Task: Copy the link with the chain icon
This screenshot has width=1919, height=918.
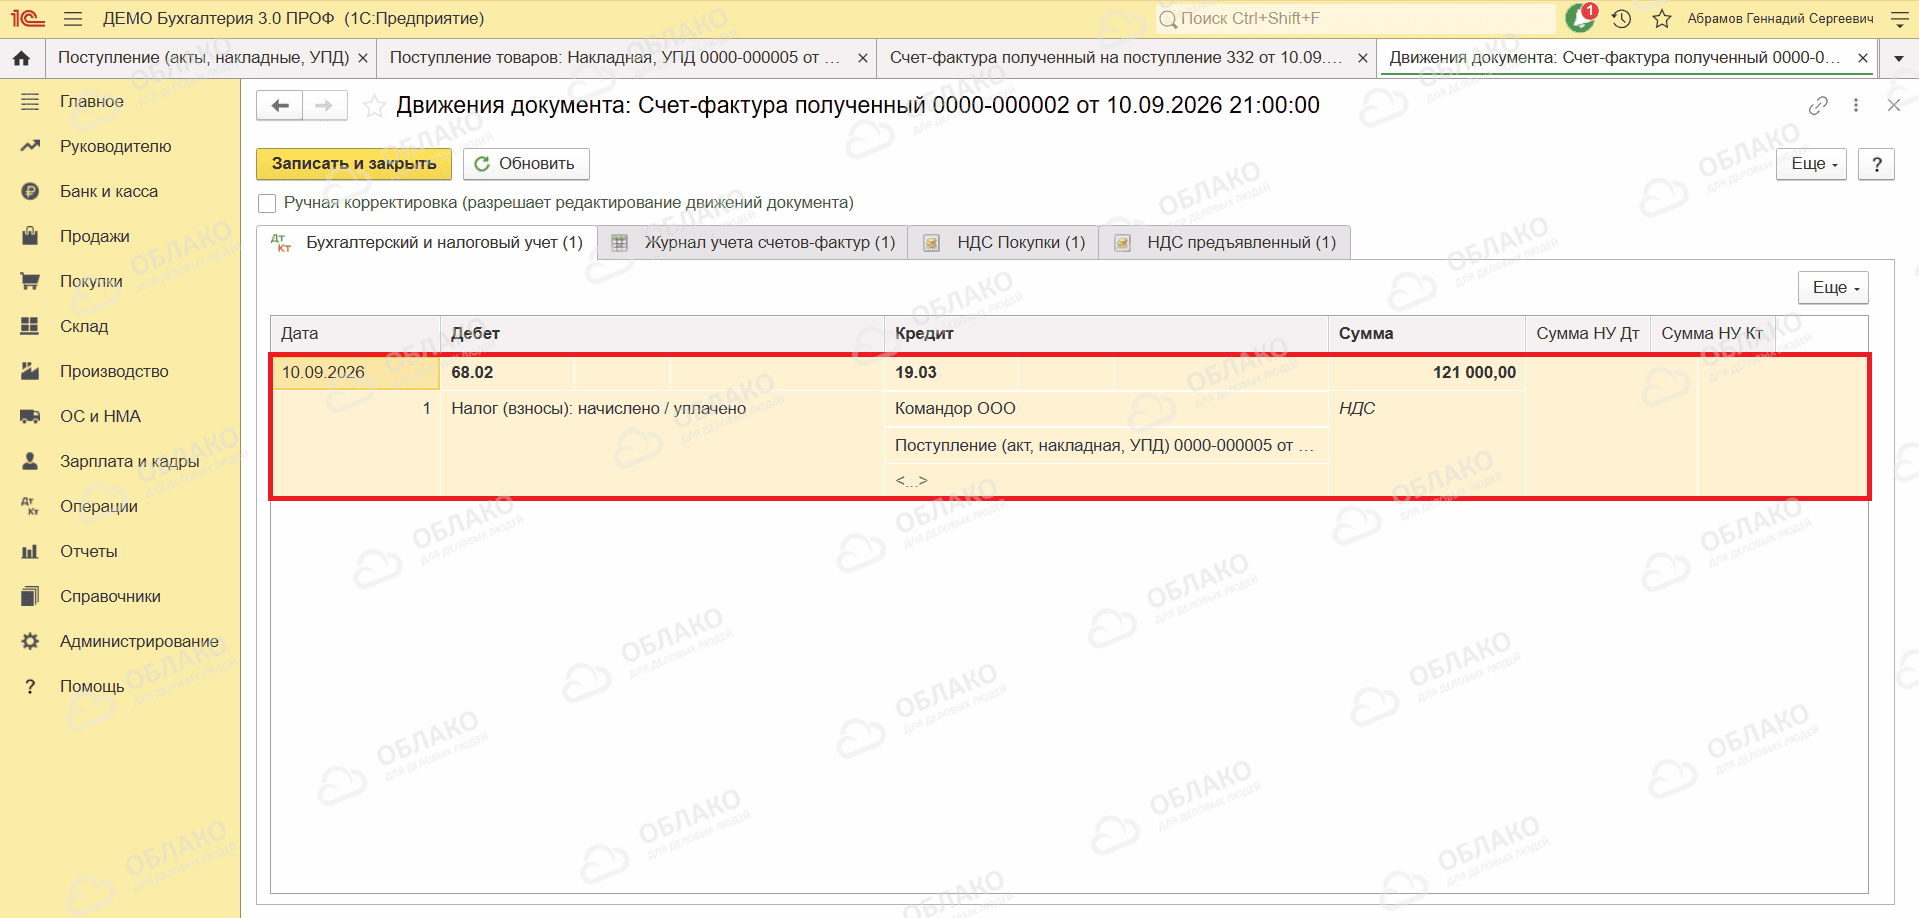Action: (x=1818, y=105)
